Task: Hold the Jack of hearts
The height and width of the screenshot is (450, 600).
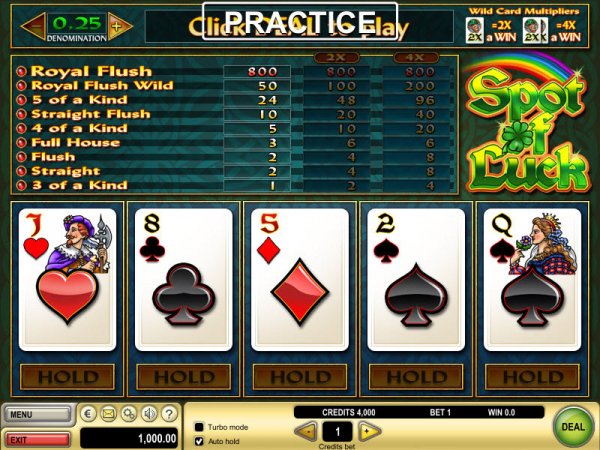Action: pos(67,377)
